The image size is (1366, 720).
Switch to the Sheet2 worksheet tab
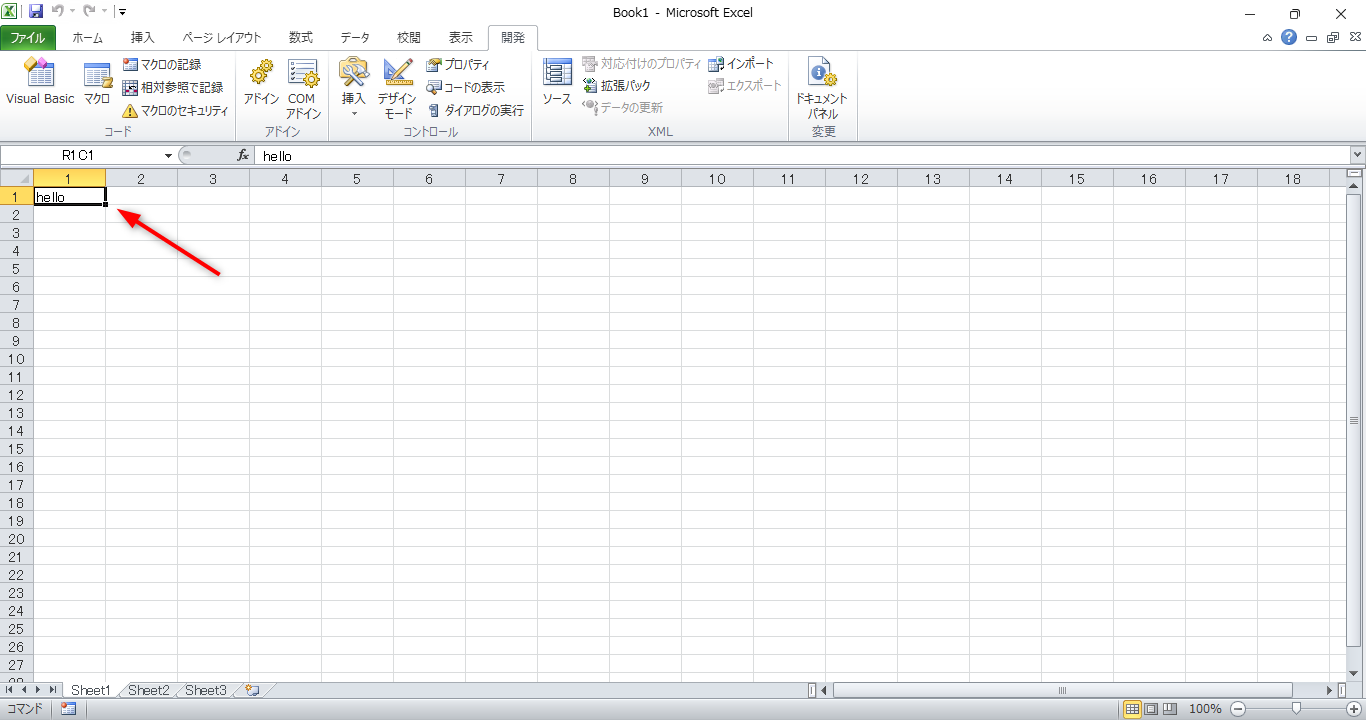pos(149,690)
